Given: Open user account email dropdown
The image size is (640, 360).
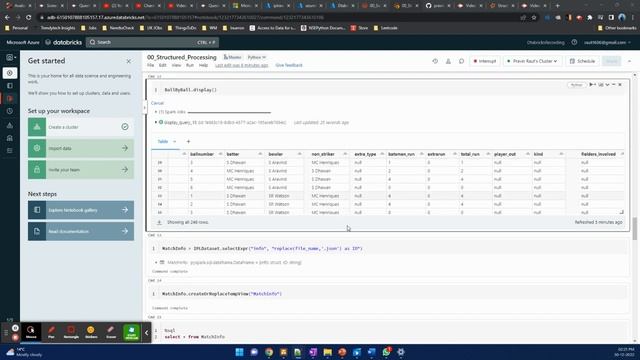Looking at the screenshot, I should point(607,42).
